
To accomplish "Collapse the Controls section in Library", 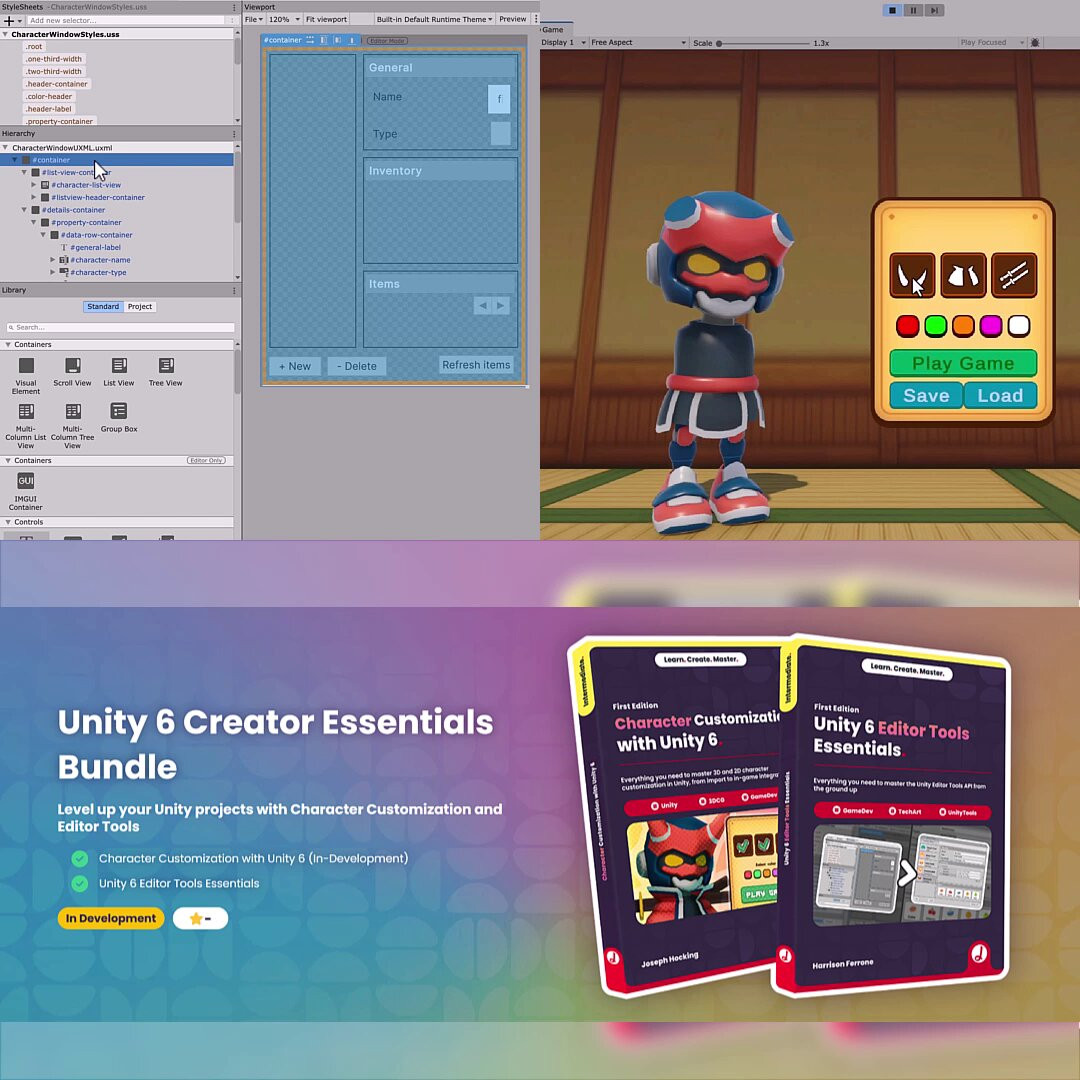I will pos(8,522).
